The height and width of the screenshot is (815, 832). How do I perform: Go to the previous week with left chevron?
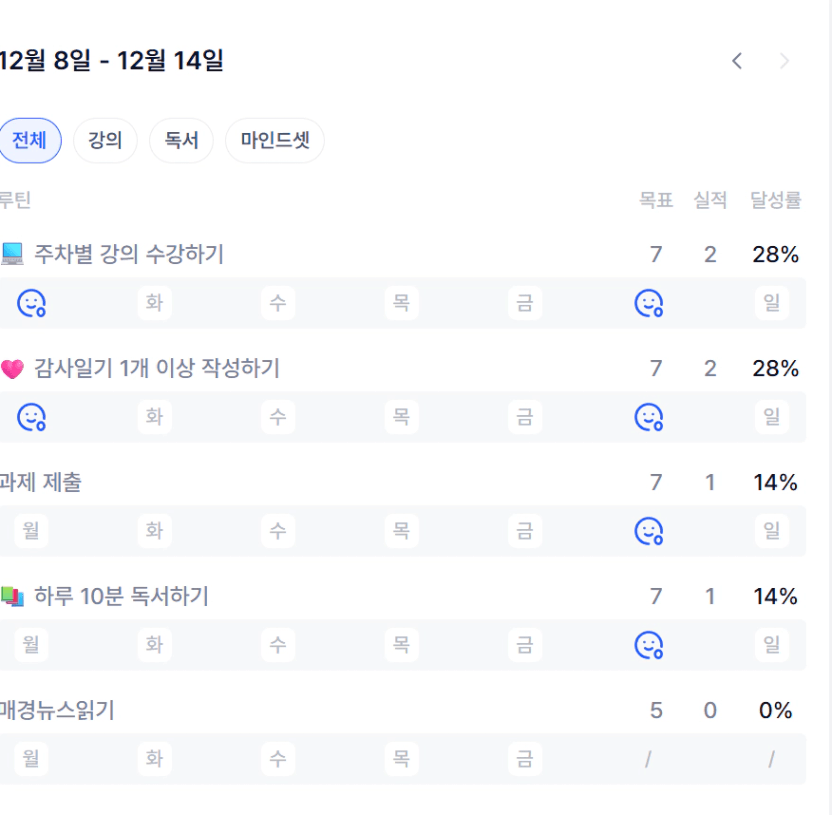737,61
